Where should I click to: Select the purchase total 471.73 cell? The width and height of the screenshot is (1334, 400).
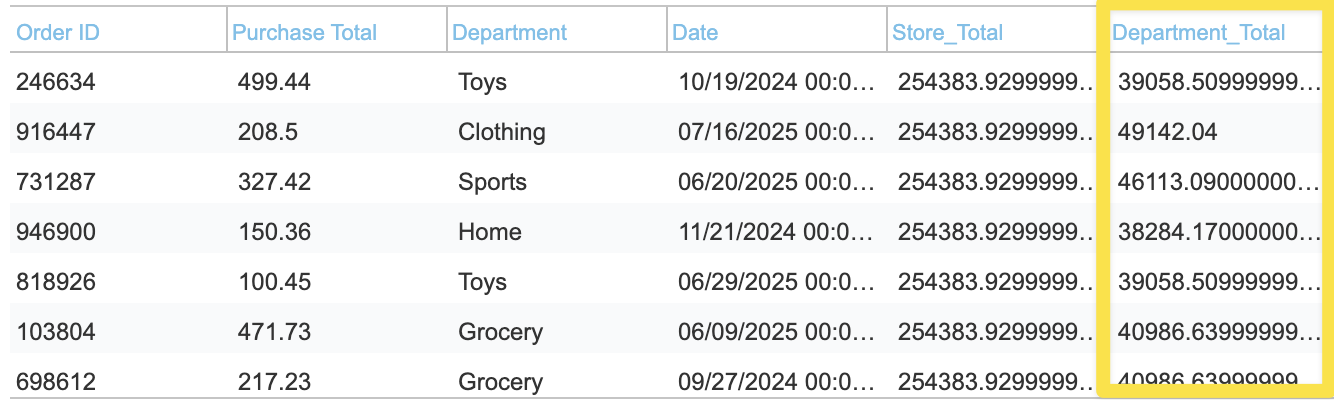tap(274, 332)
